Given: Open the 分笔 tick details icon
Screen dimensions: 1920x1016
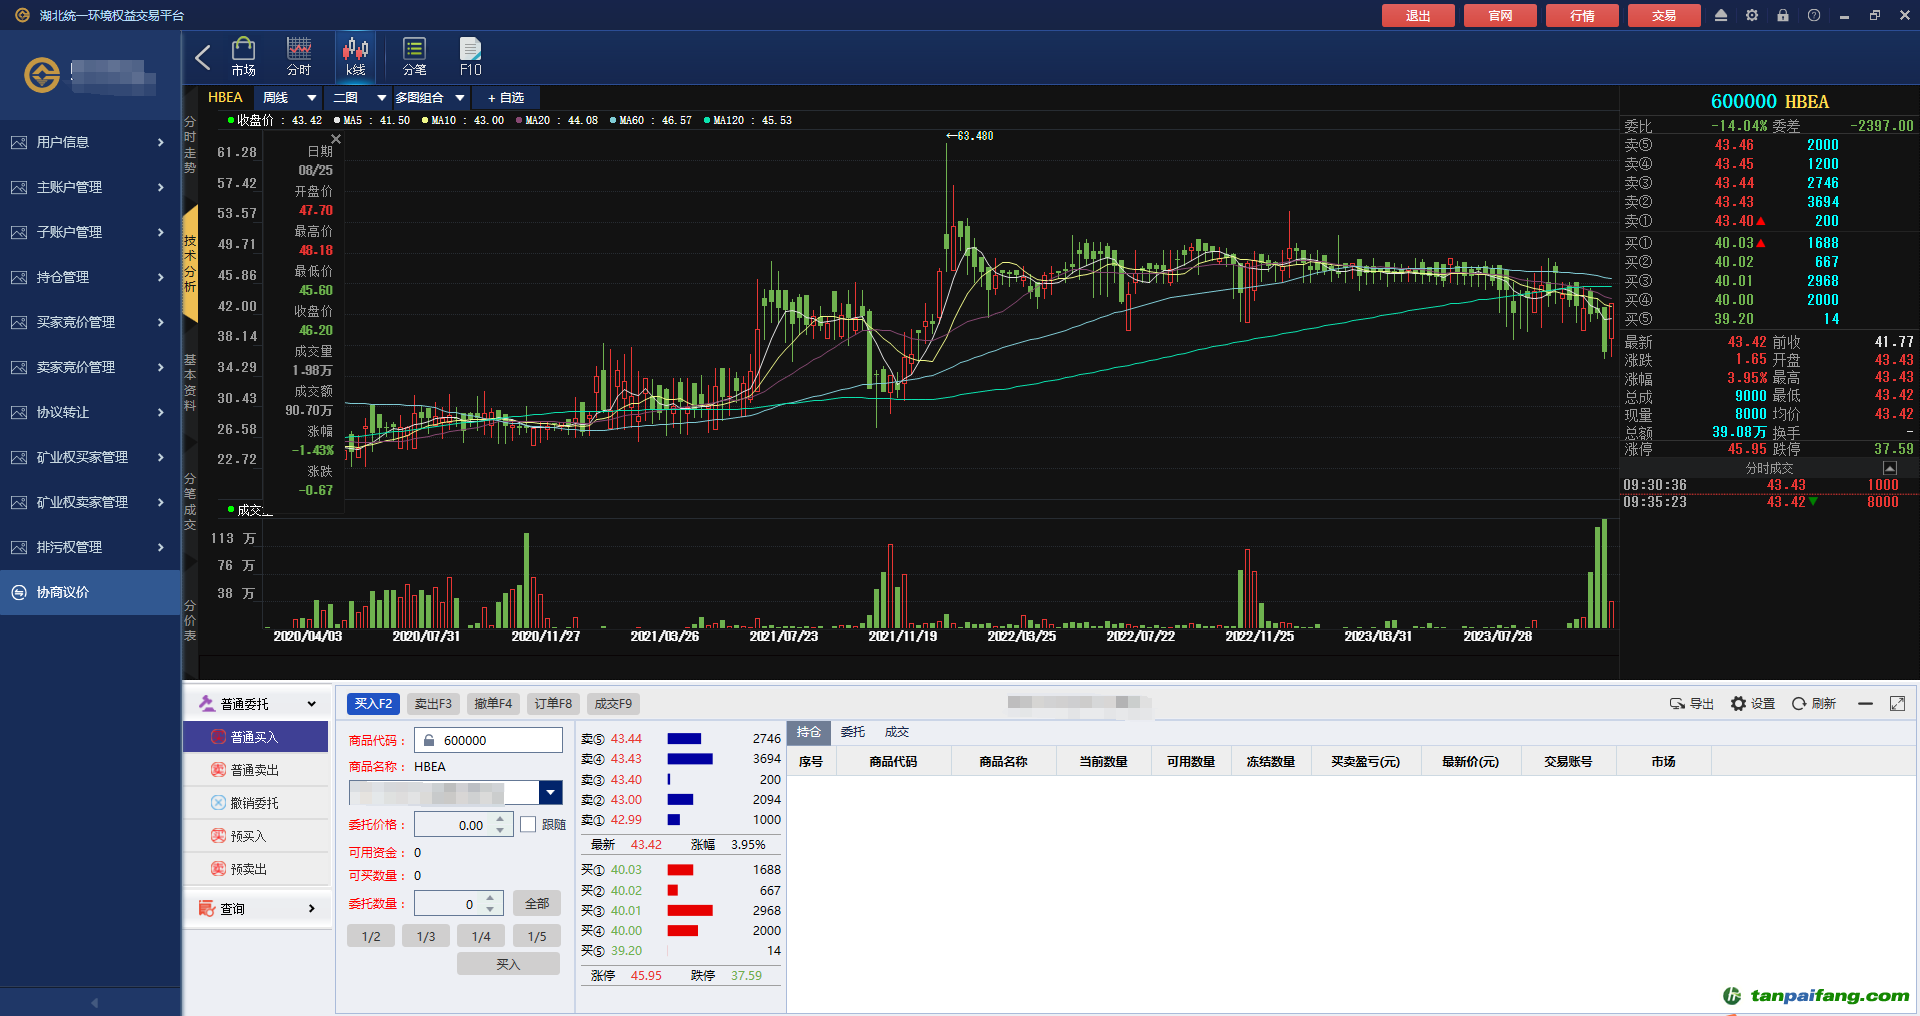Looking at the screenshot, I should 414,56.
